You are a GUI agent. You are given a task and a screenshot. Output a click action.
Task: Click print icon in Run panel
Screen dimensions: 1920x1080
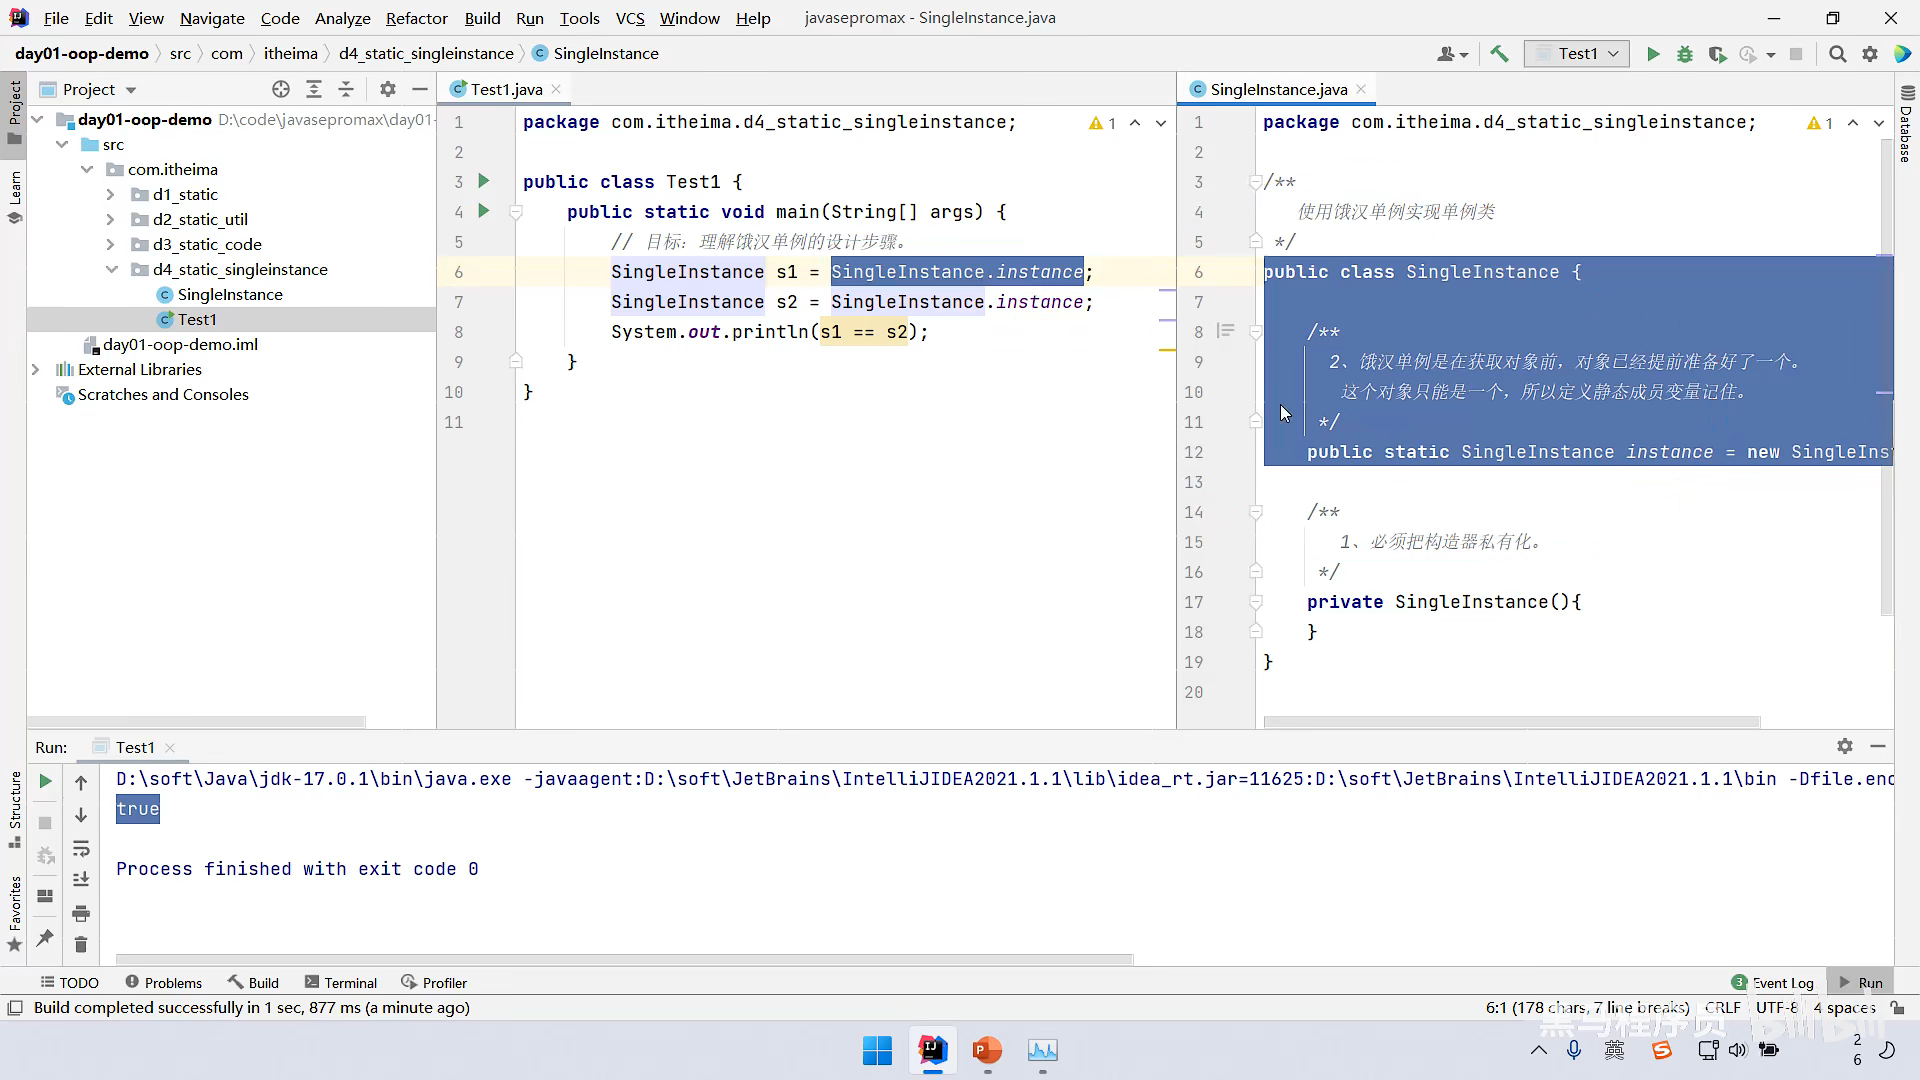[81, 913]
